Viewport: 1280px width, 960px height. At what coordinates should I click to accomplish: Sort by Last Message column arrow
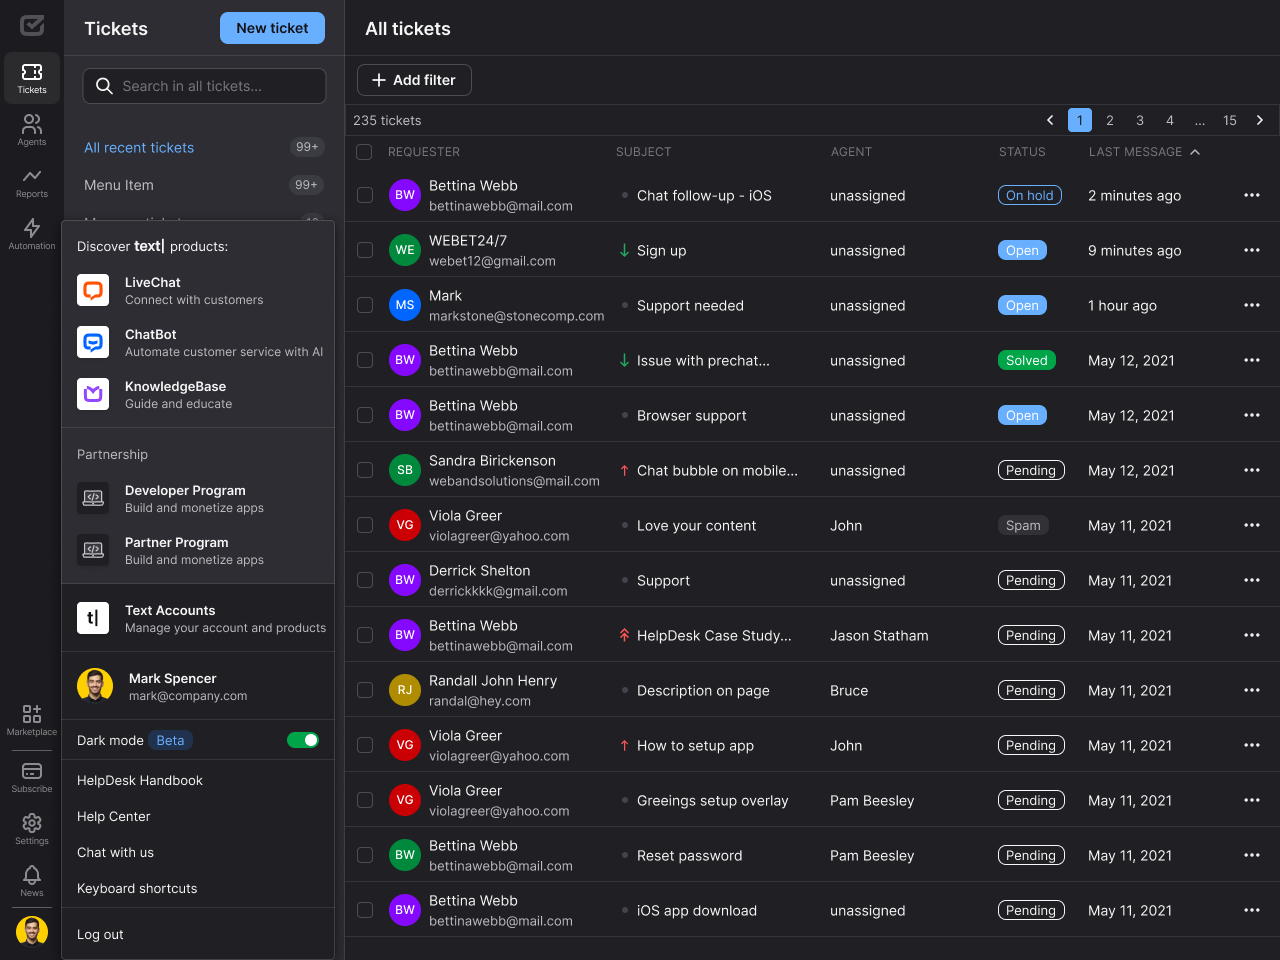click(1195, 152)
